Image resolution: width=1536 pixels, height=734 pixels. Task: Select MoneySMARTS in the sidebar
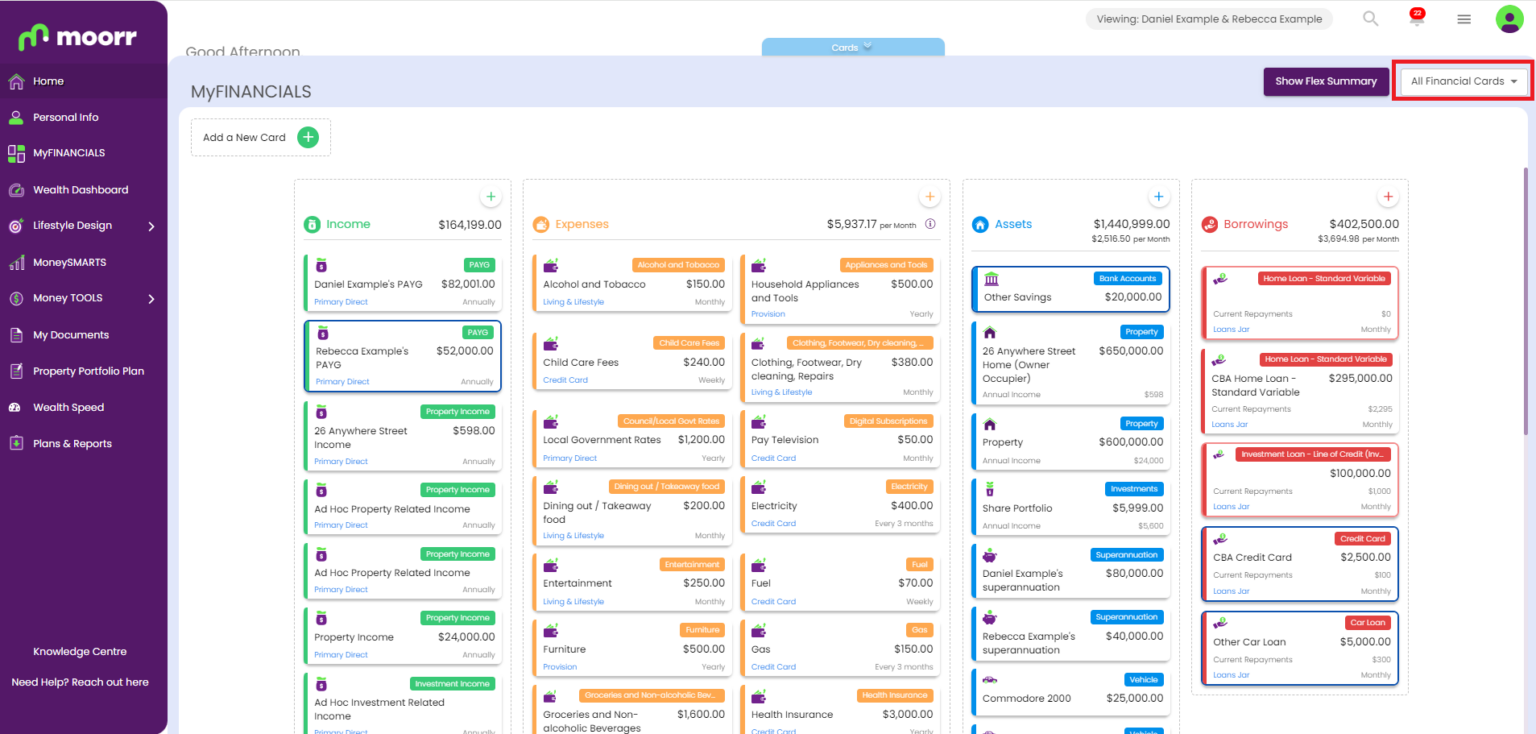[69, 262]
